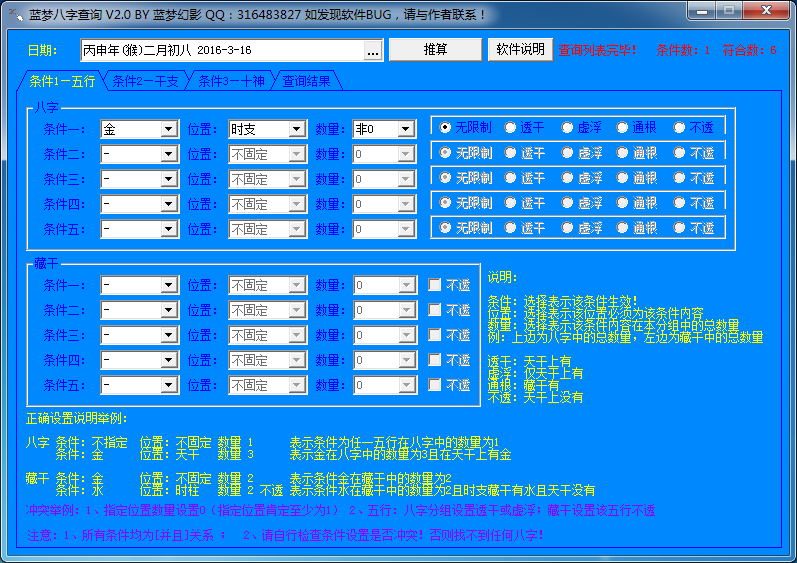
Task: Click the 查询列表完毕! status text
Action: pos(597,50)
